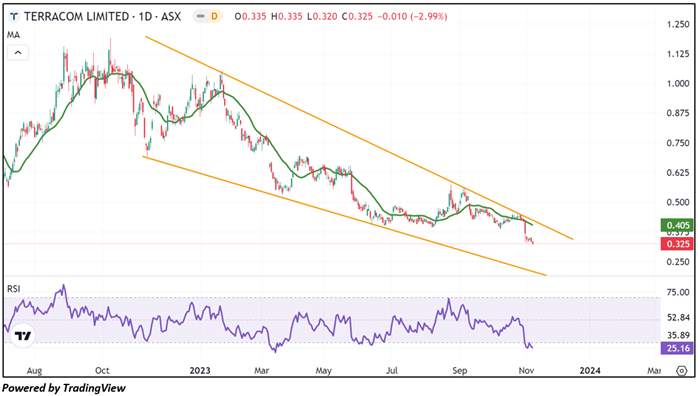Viewport: 698px width, 396px height.
Task: Click the Nov time axis label
Action: click(x=527, y=370)
